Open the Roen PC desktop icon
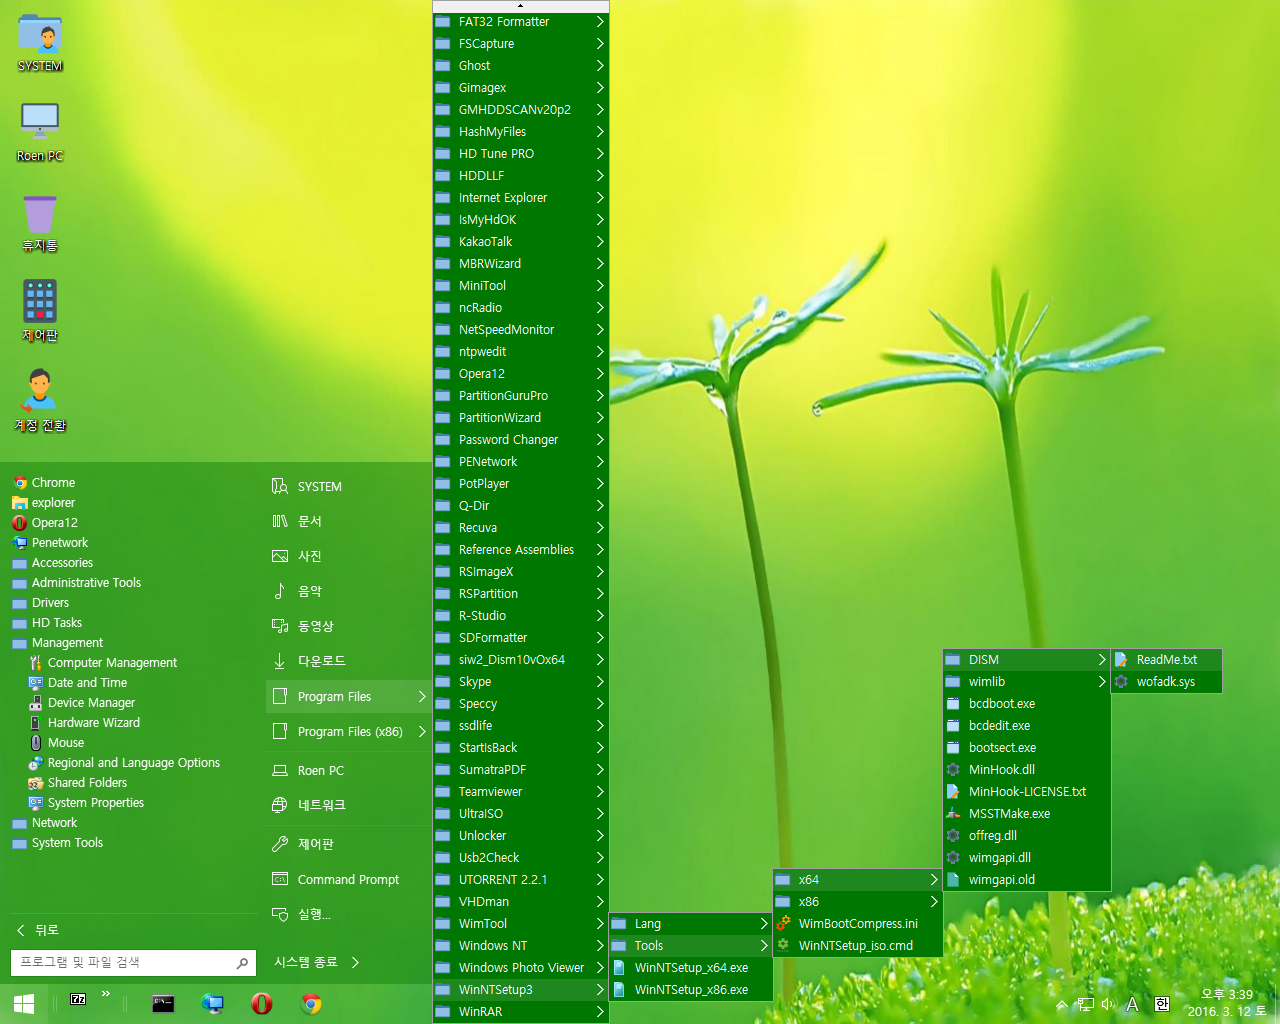This screenshot has width=1280, height=1024. point(40,132)
